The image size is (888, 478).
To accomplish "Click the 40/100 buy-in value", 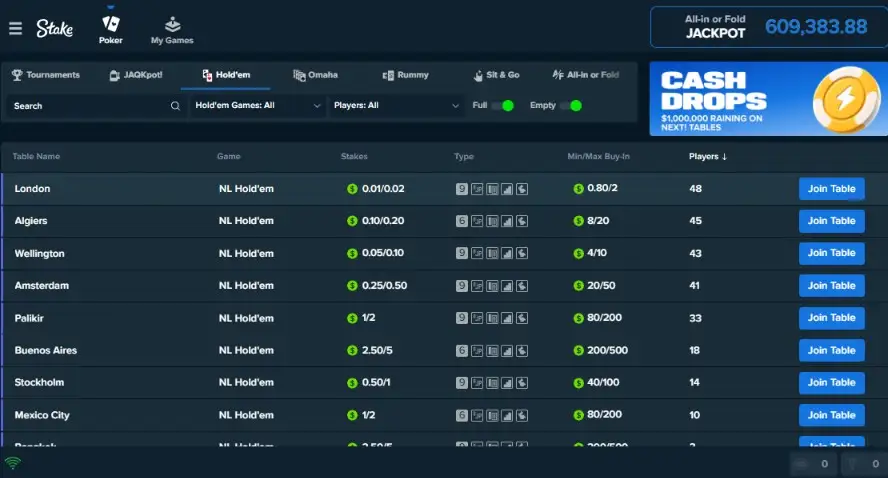I will click(x=603, y=382).
